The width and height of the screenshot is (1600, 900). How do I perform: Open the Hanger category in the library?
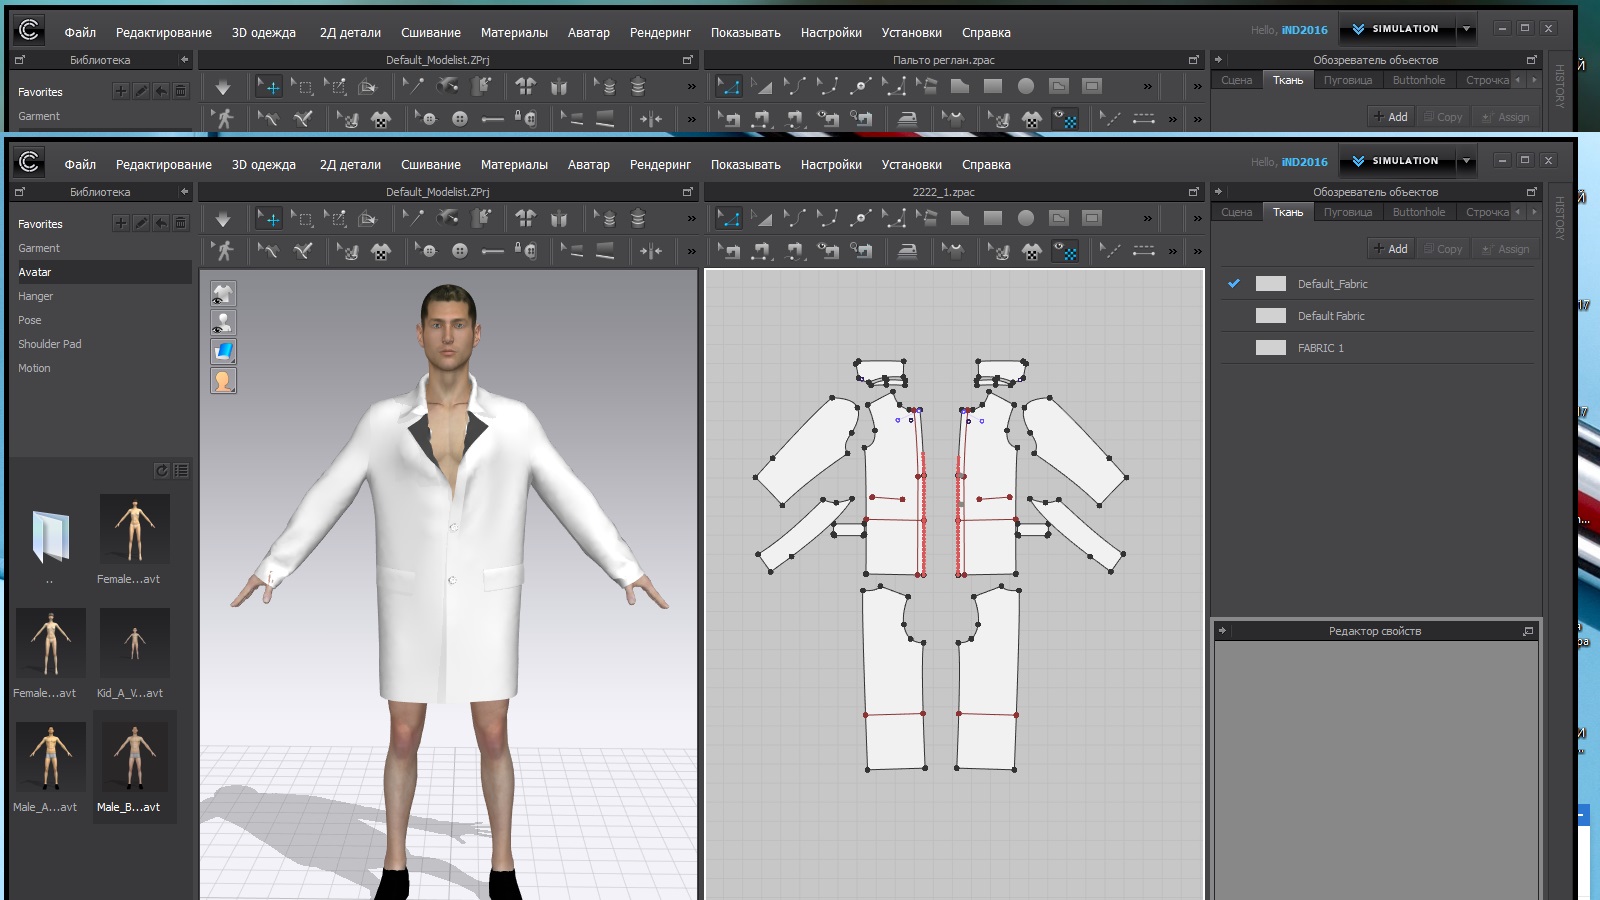tap(36, 297)
